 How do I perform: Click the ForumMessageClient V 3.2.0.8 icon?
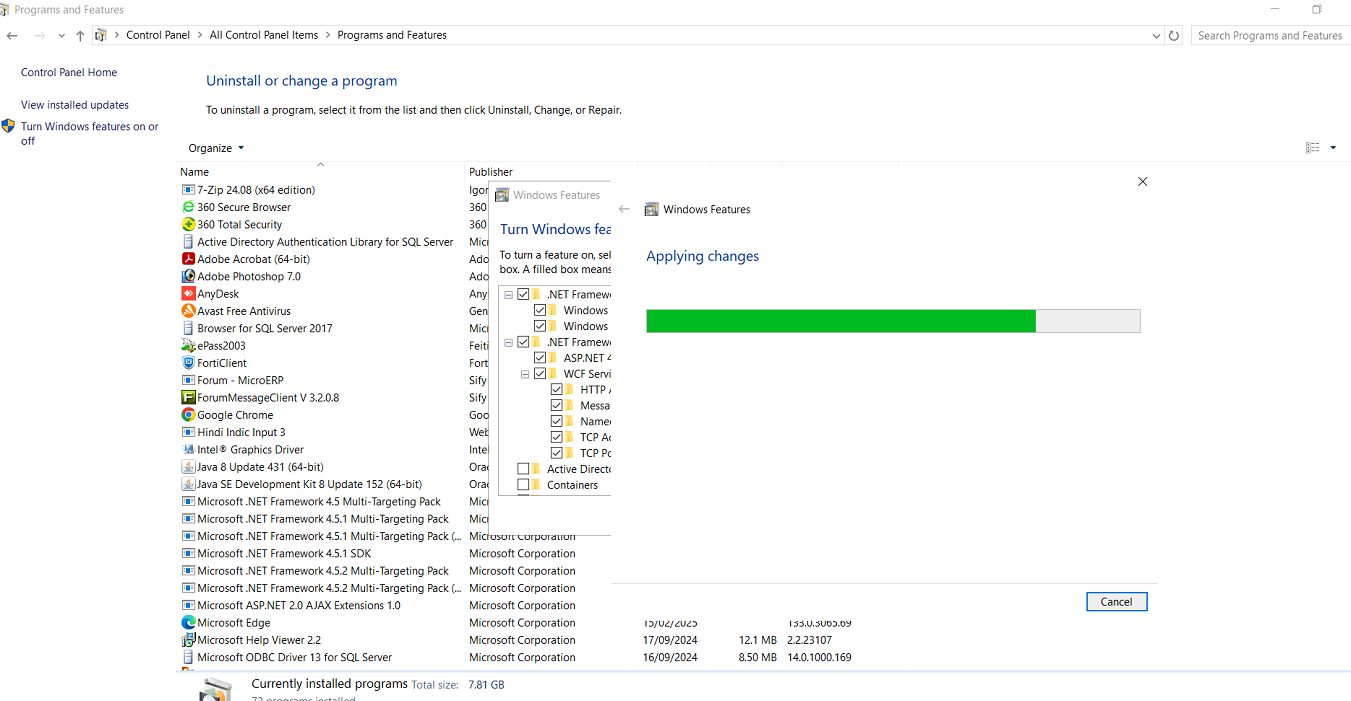pyautogui.click(x=188, y=397)
